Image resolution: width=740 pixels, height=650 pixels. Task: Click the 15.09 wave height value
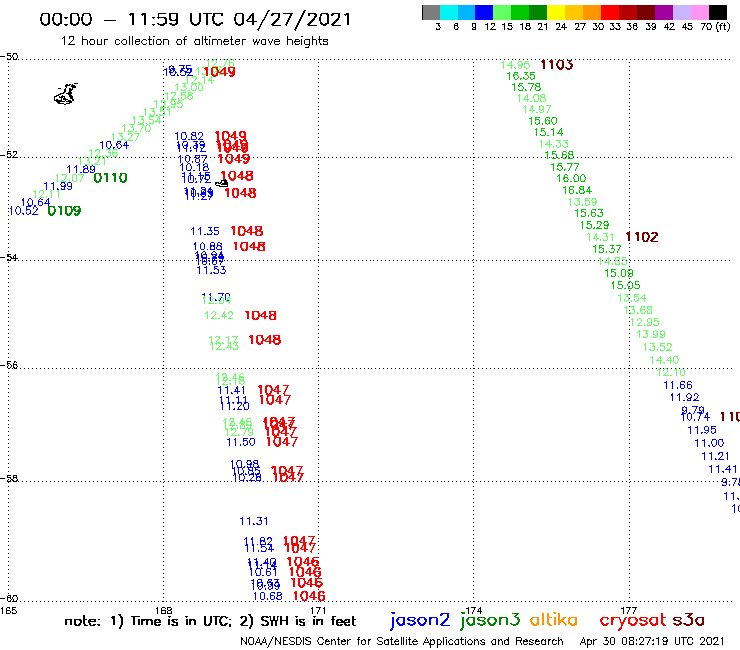[x=619, y=273]
